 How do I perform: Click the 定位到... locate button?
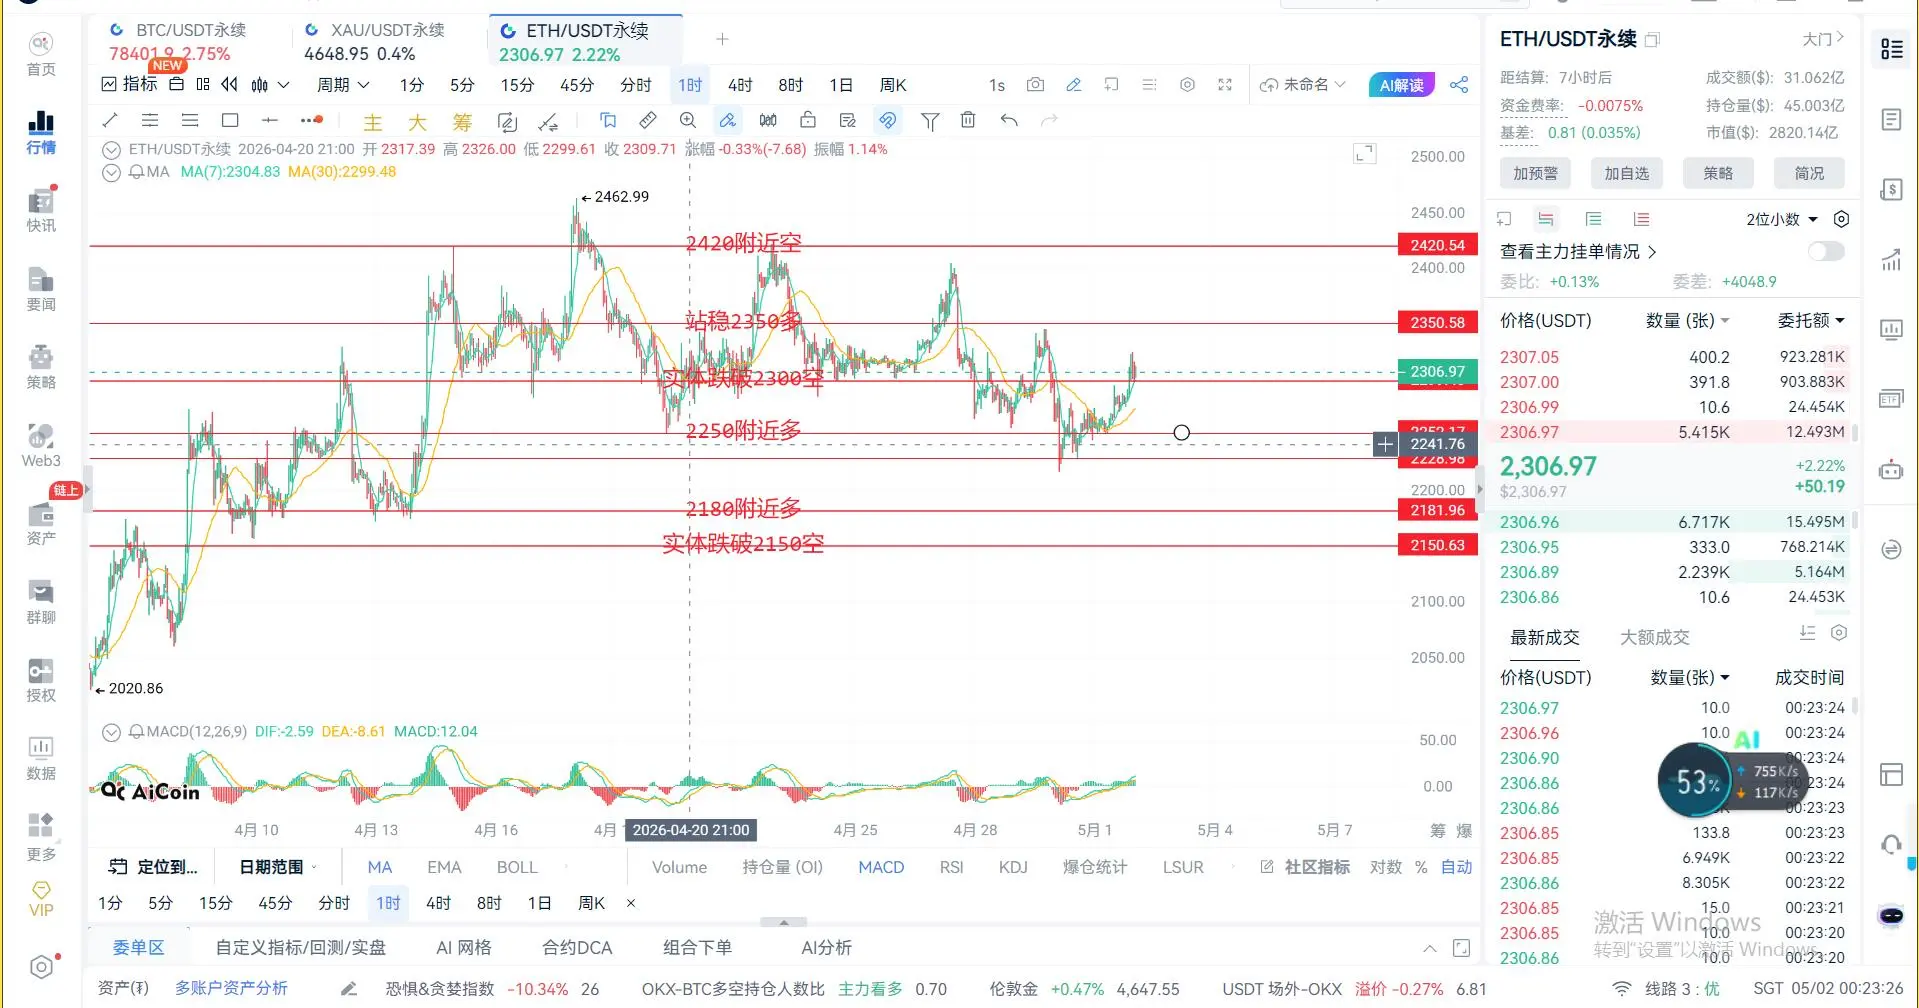(153, 867)
